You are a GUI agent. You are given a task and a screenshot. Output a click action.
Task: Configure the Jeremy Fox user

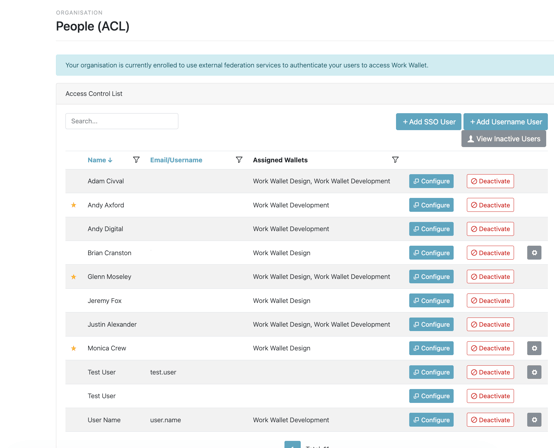pyautogui.click(x=431, y=301)
